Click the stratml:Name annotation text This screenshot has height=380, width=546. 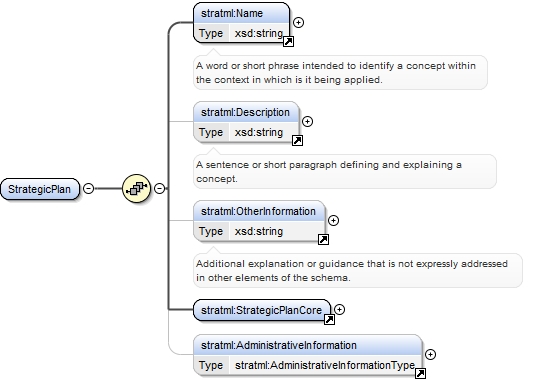click(336, 72)
